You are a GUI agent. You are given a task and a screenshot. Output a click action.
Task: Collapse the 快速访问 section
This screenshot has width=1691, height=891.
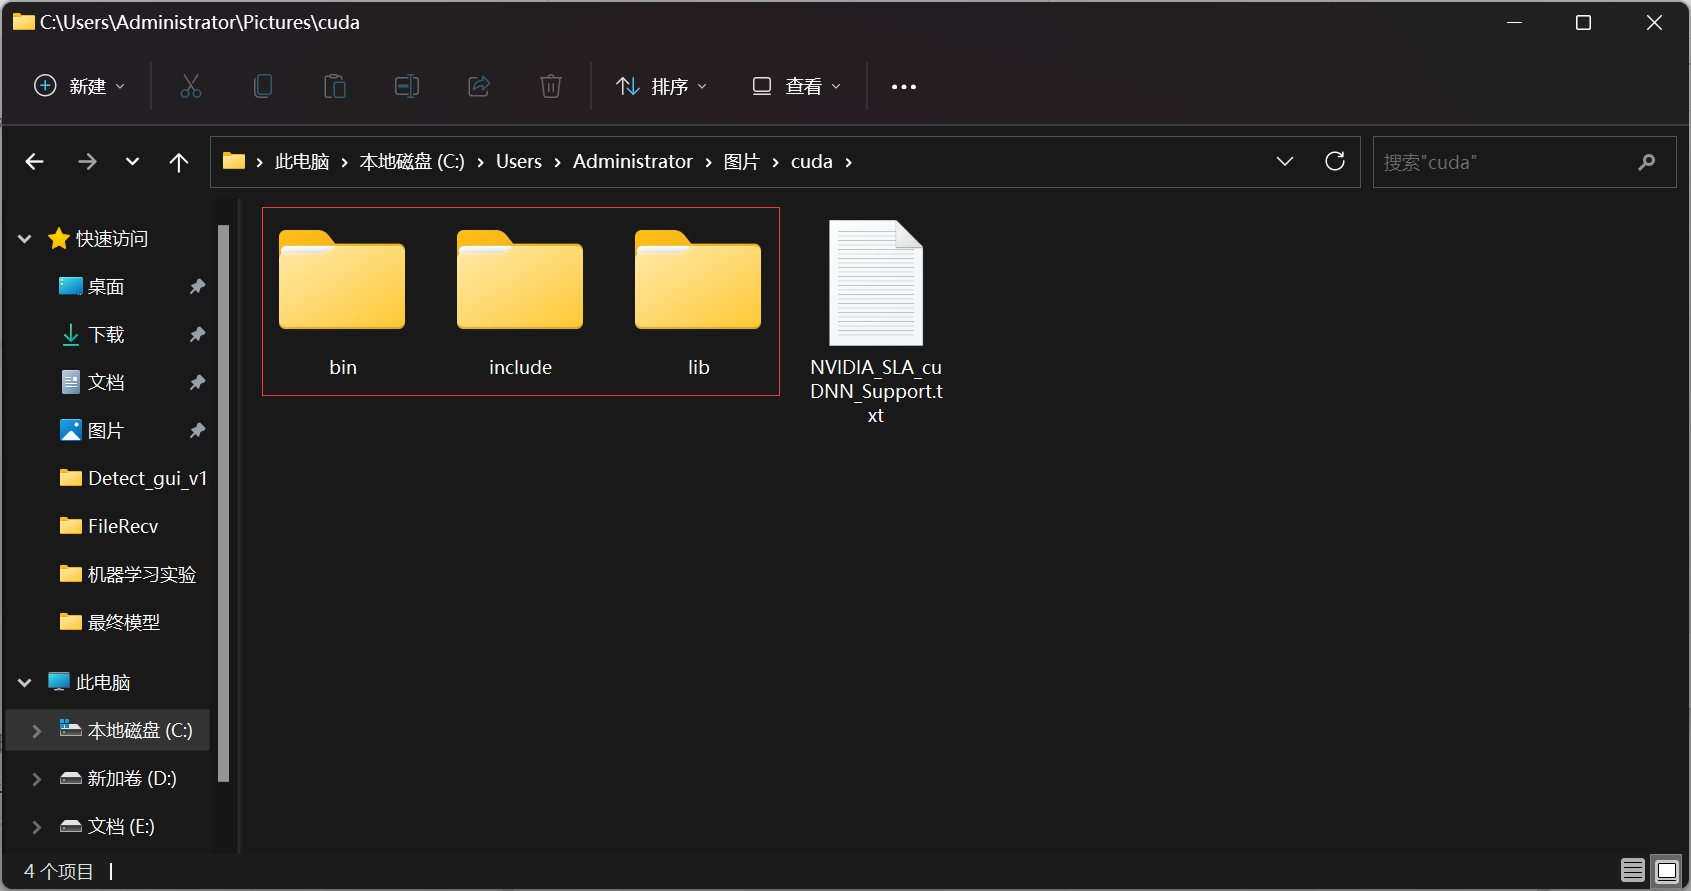click(25, 239)
